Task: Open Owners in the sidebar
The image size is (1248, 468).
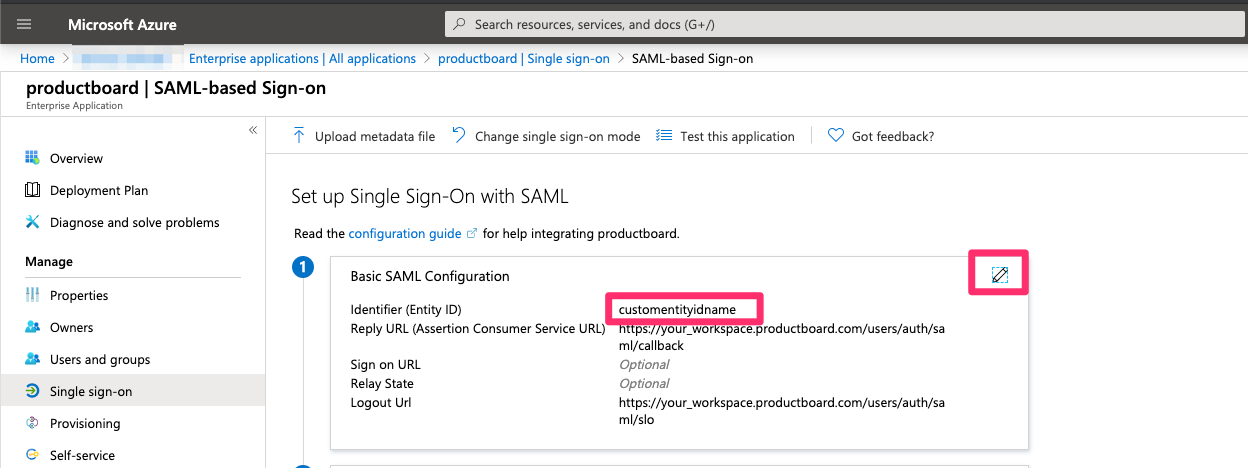Action: pyautogui.click(x=71, y=327)
